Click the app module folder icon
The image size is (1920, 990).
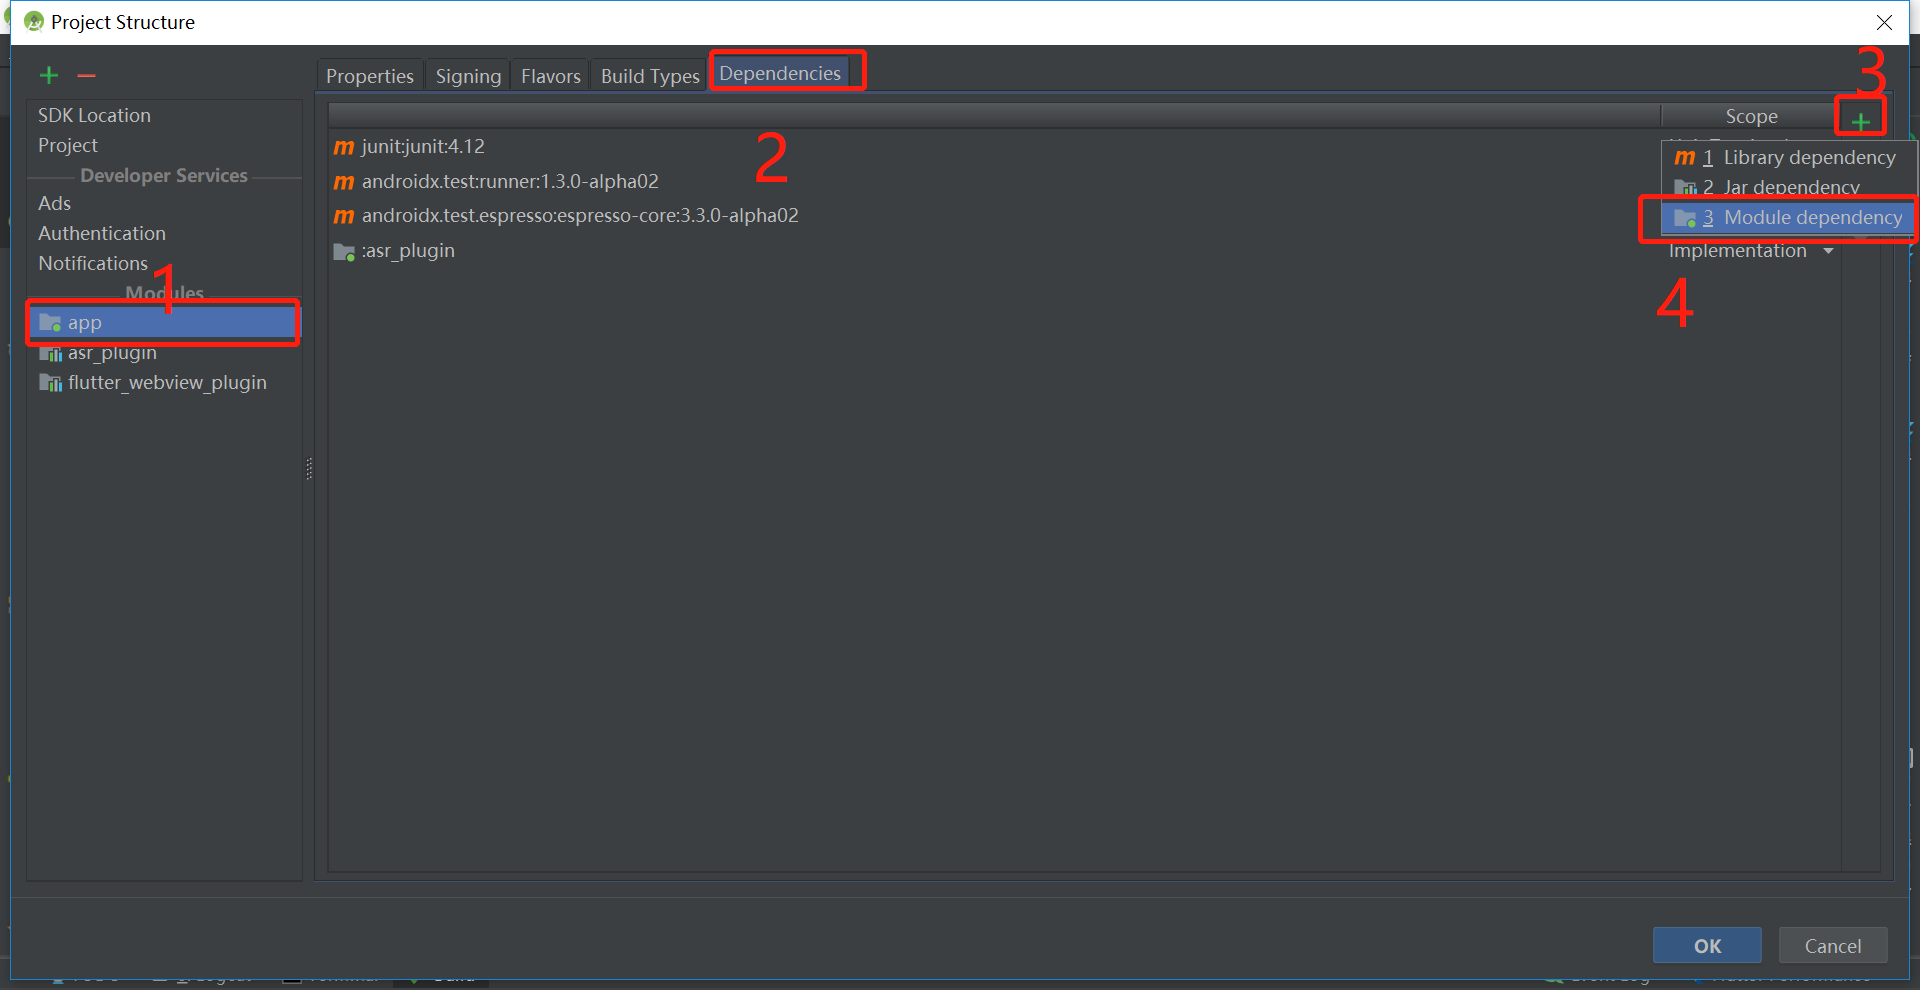coord(50,323)
